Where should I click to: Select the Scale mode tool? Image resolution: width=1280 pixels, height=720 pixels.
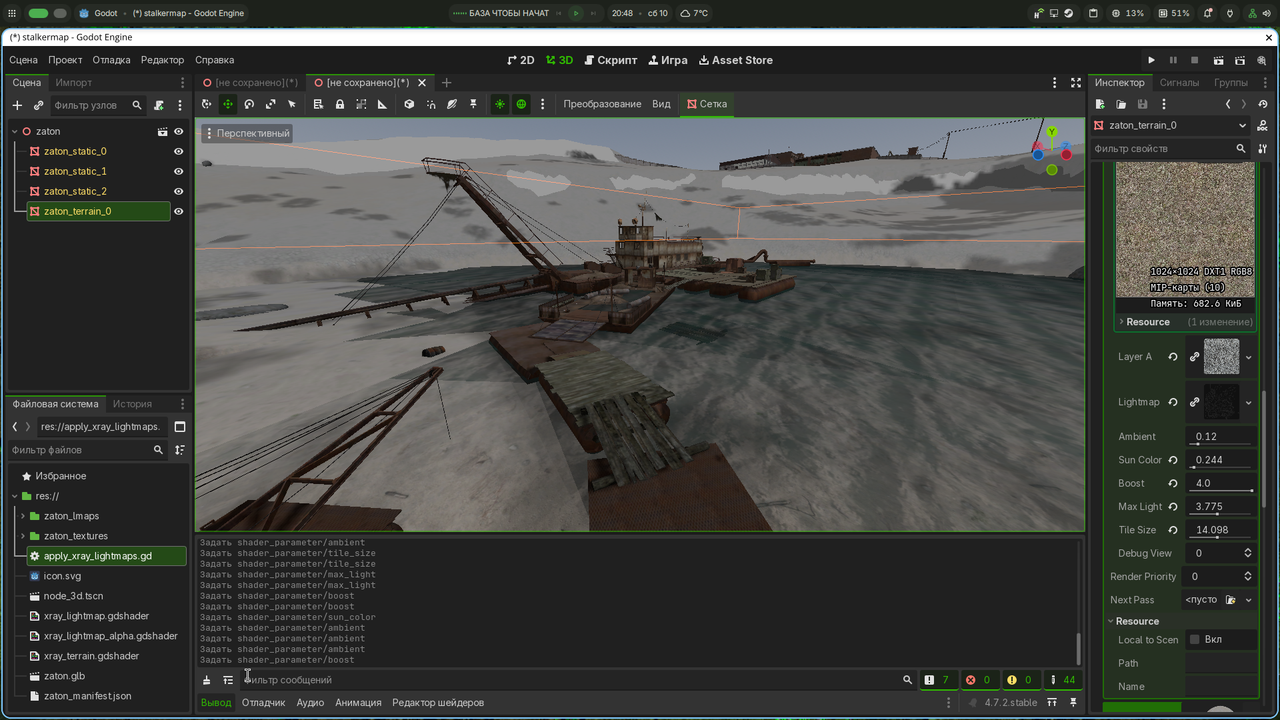(270, 104)
